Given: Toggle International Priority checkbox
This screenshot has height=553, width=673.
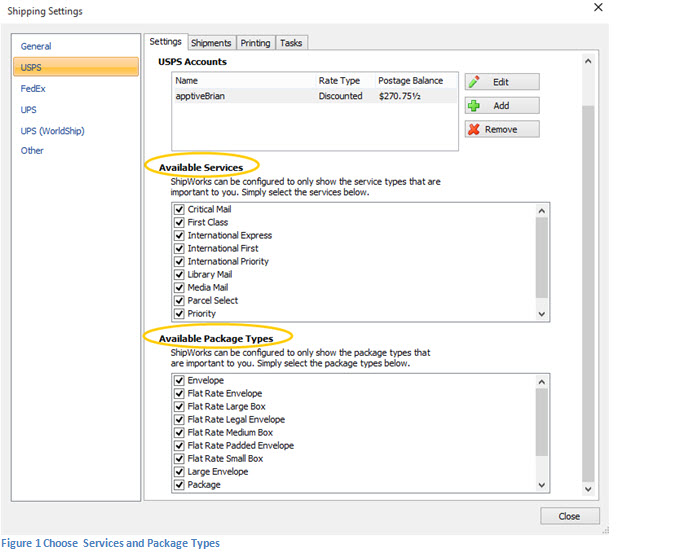Looking at the screenshot, I should pos(179,261).
